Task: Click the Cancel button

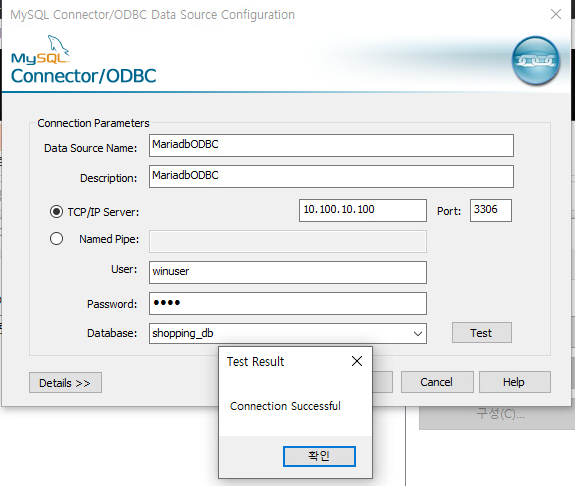Action: [x=437, y=382]
